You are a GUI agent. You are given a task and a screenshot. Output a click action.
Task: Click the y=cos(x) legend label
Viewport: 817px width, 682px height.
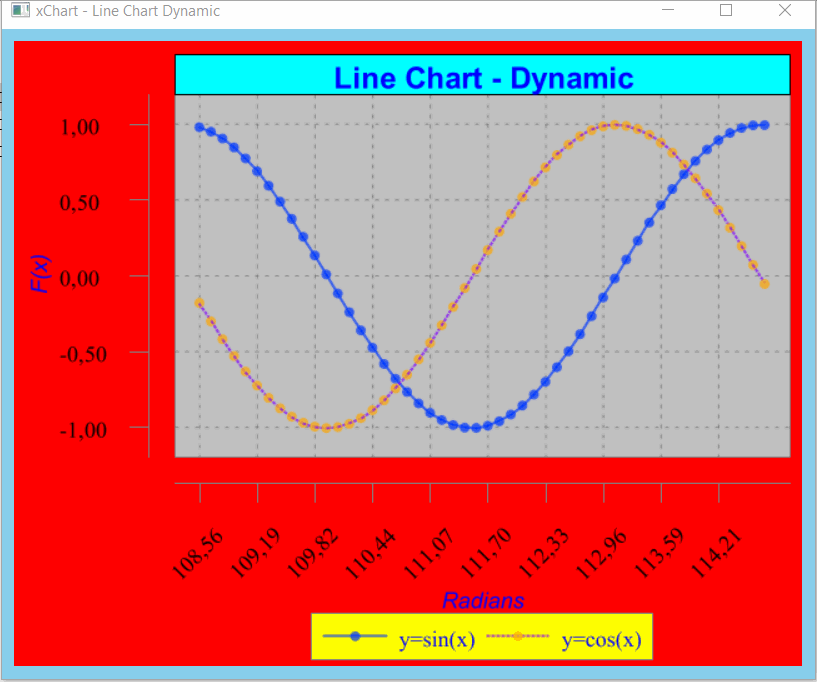[x=600, y=636]
